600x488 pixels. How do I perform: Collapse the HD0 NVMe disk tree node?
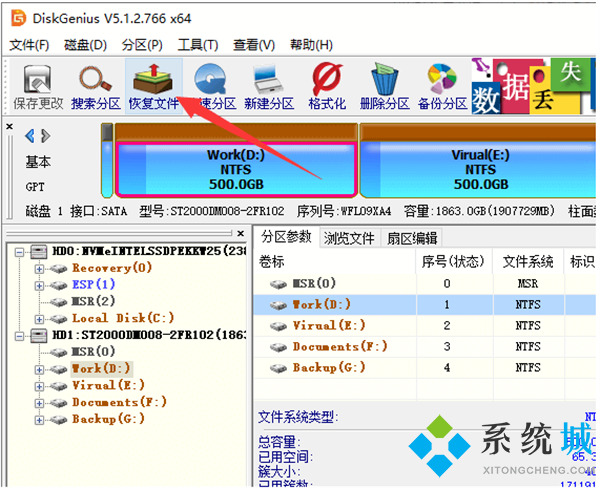[x=22, y=251]
